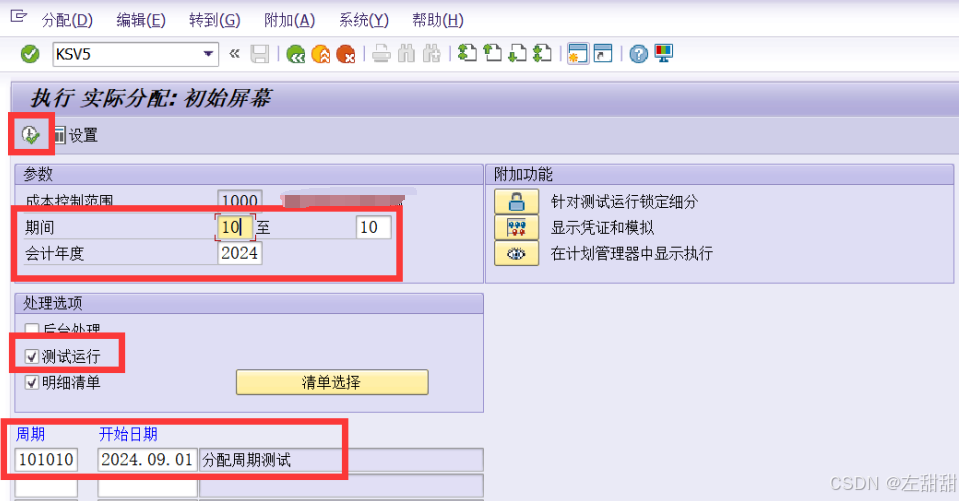Click the 开始日期 column header
961x501 pixels.
coord(128,434)
